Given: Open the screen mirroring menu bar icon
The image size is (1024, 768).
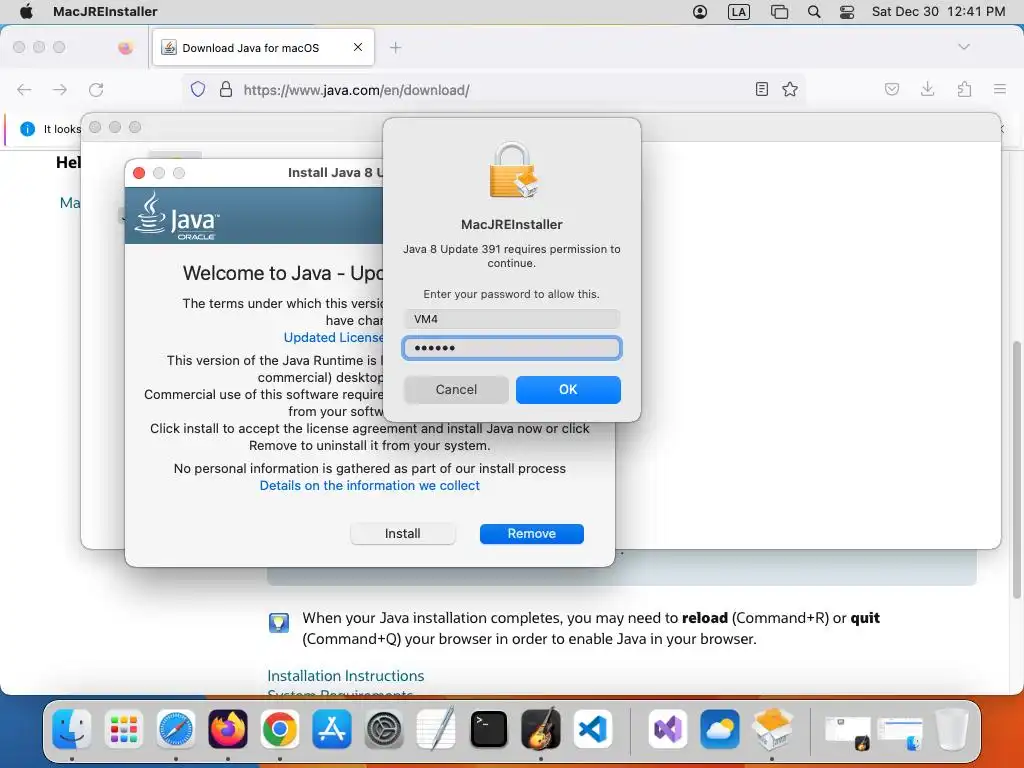Looking at the screenshot, I should [779, 12].
